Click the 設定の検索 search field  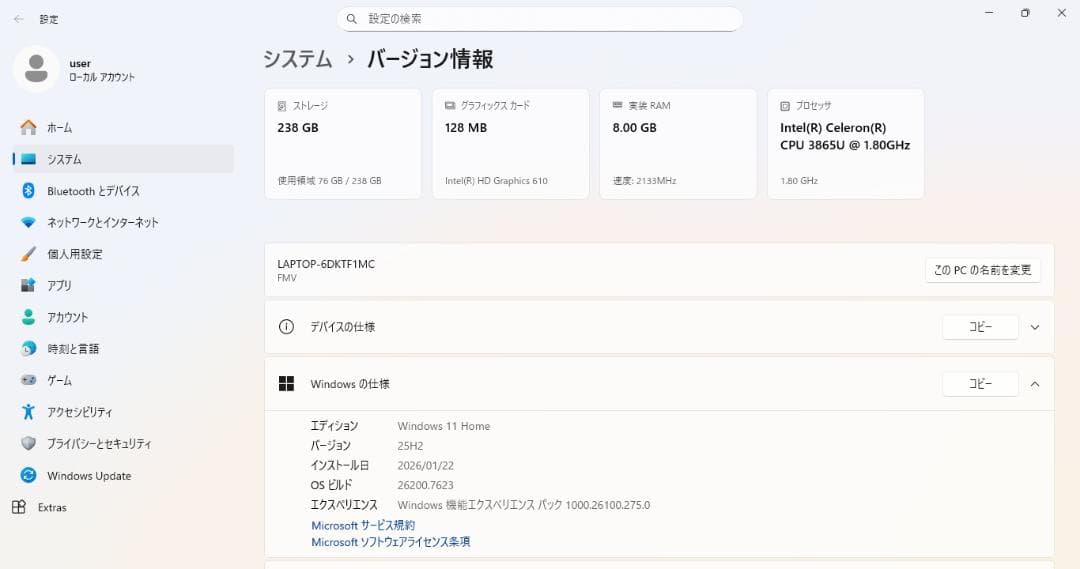(539, 19)
